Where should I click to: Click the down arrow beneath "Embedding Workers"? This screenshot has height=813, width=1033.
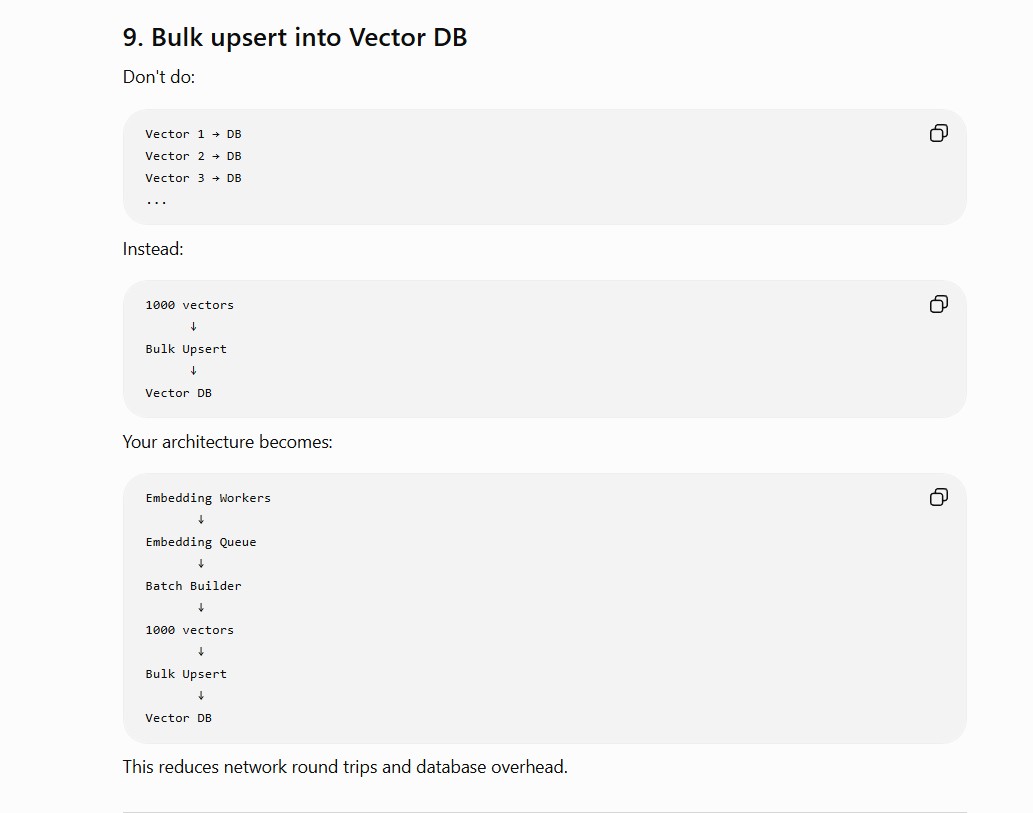point(201,520)
